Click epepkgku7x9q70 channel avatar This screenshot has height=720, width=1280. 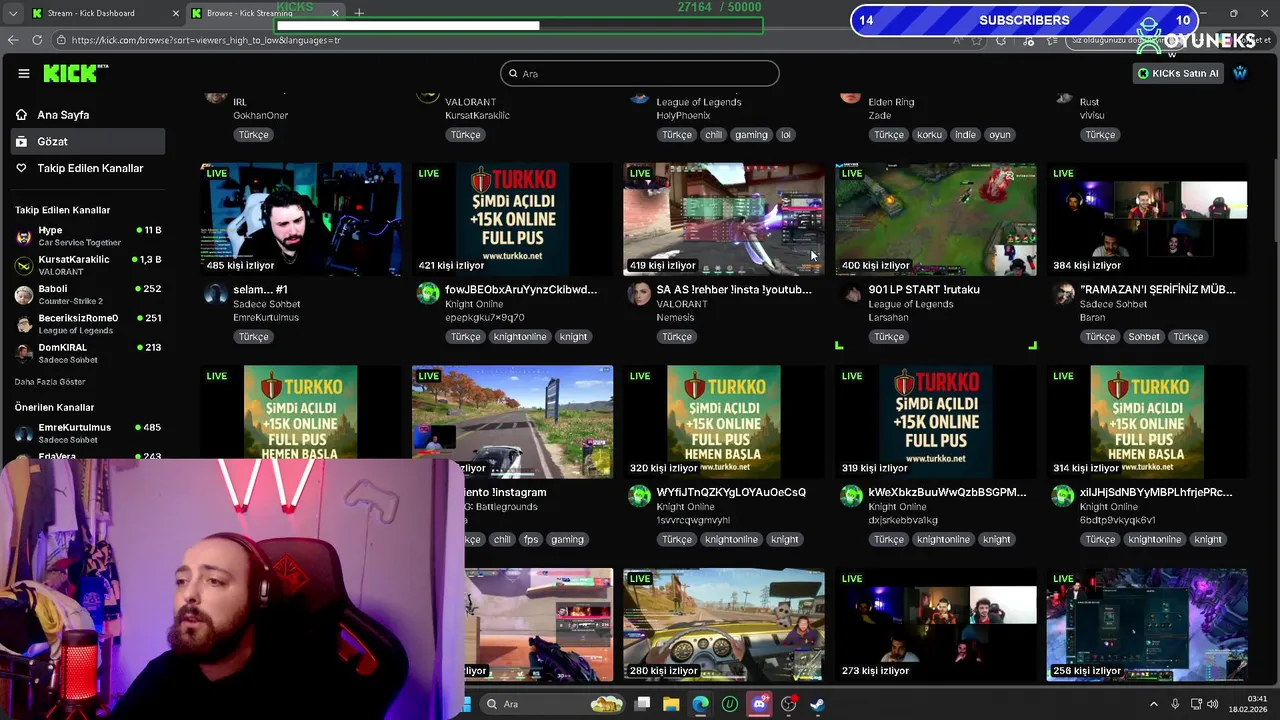pyautogui.click(x=428, y=293)
